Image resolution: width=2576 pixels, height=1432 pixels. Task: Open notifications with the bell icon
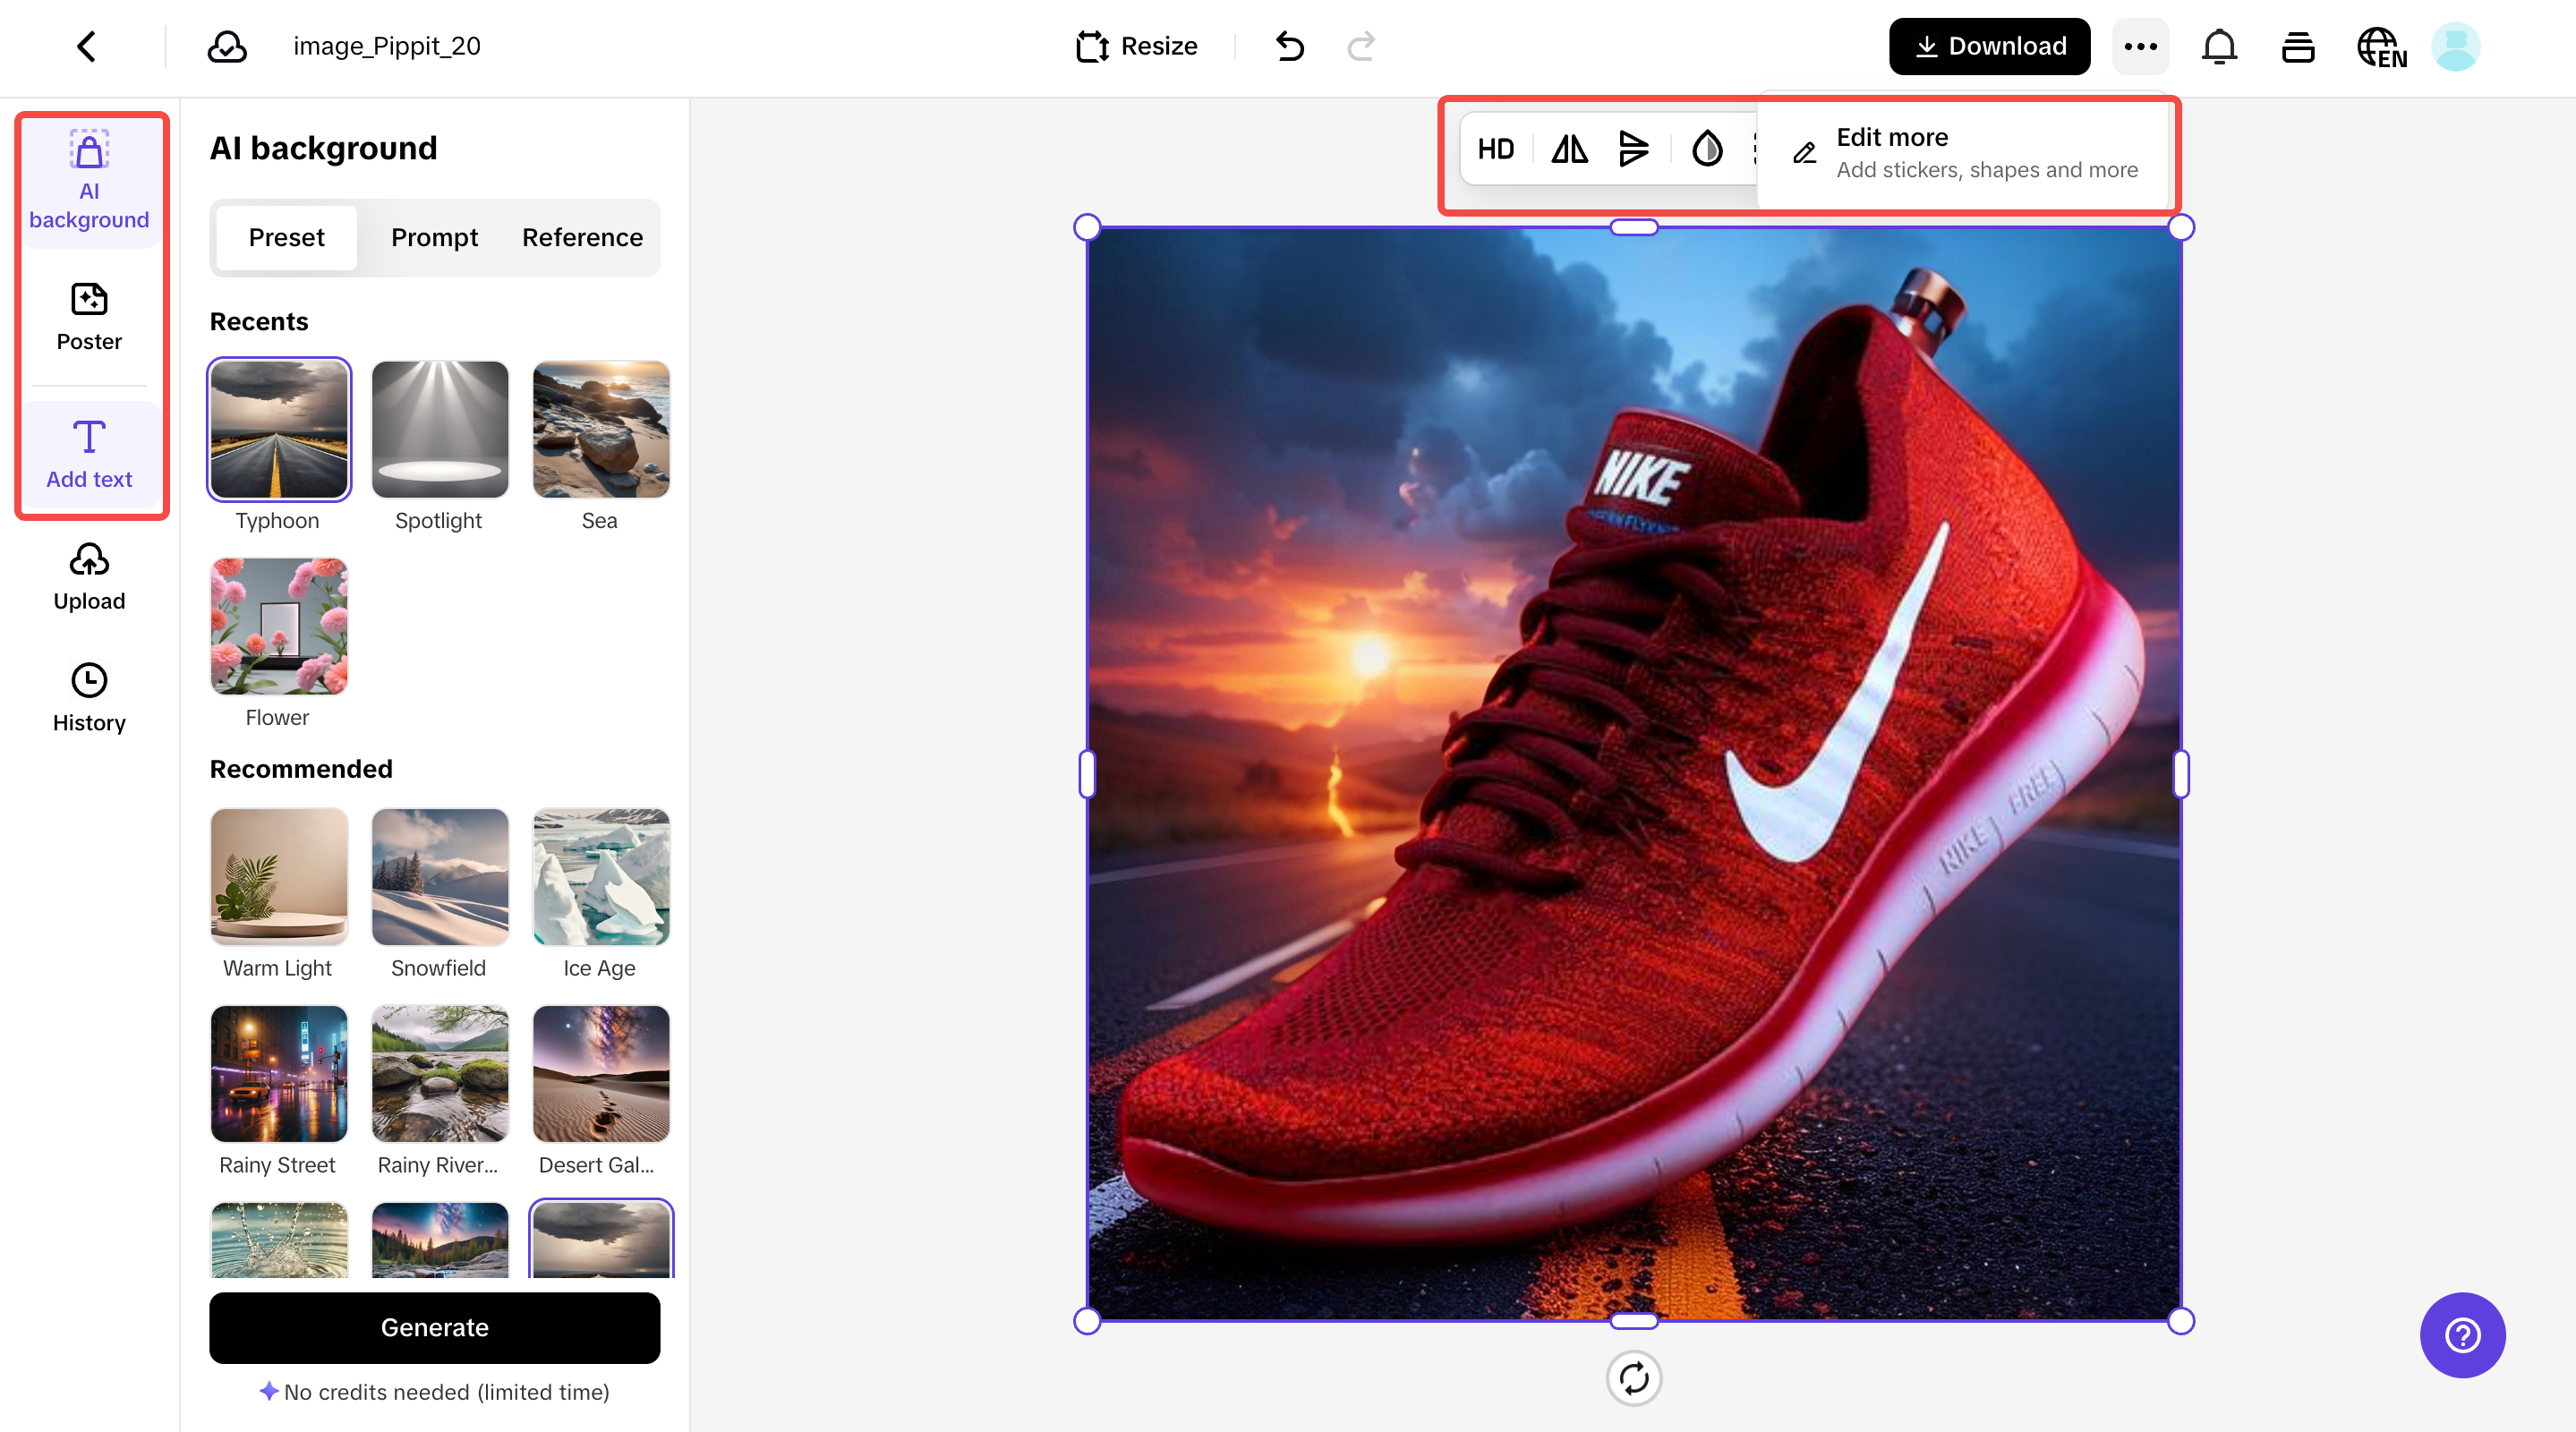[x=2219, y=46]
